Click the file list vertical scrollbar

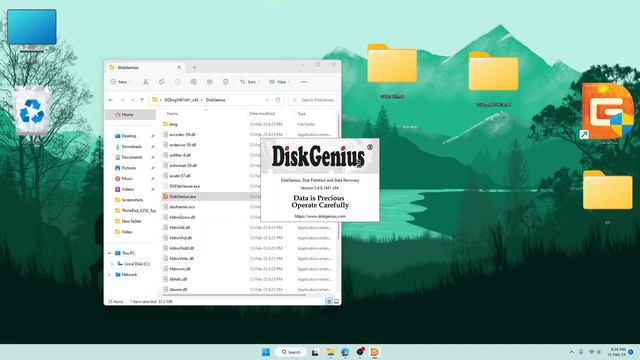[338, 176]
